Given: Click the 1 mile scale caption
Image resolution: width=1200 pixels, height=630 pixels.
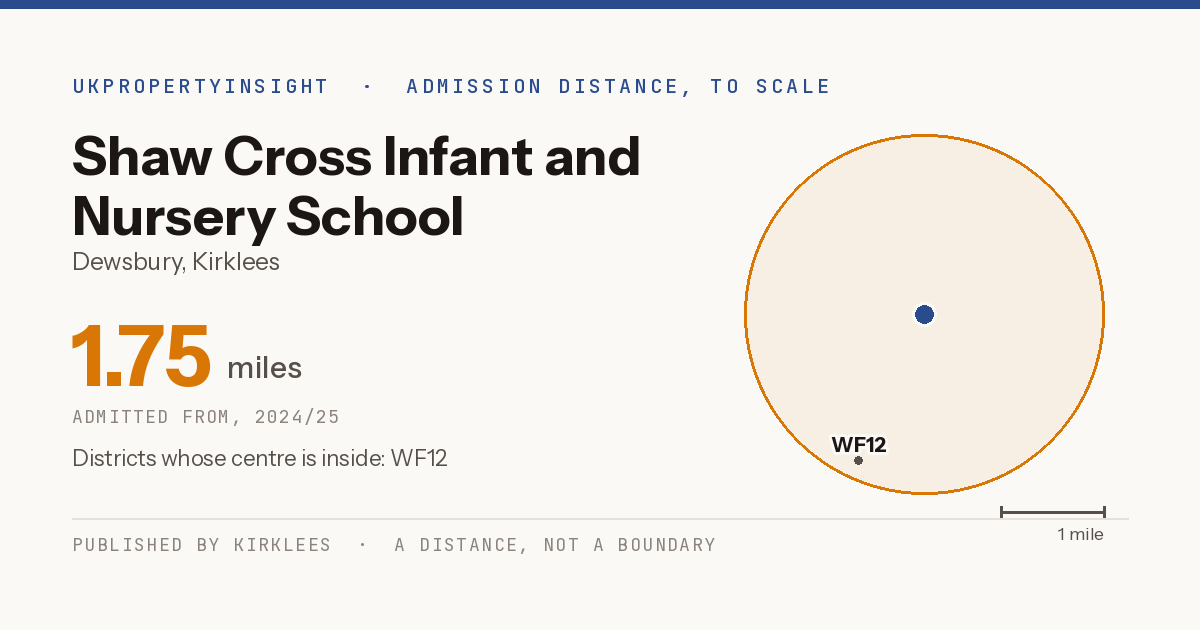Looking at the screenshot, I should pos(1081,534).
